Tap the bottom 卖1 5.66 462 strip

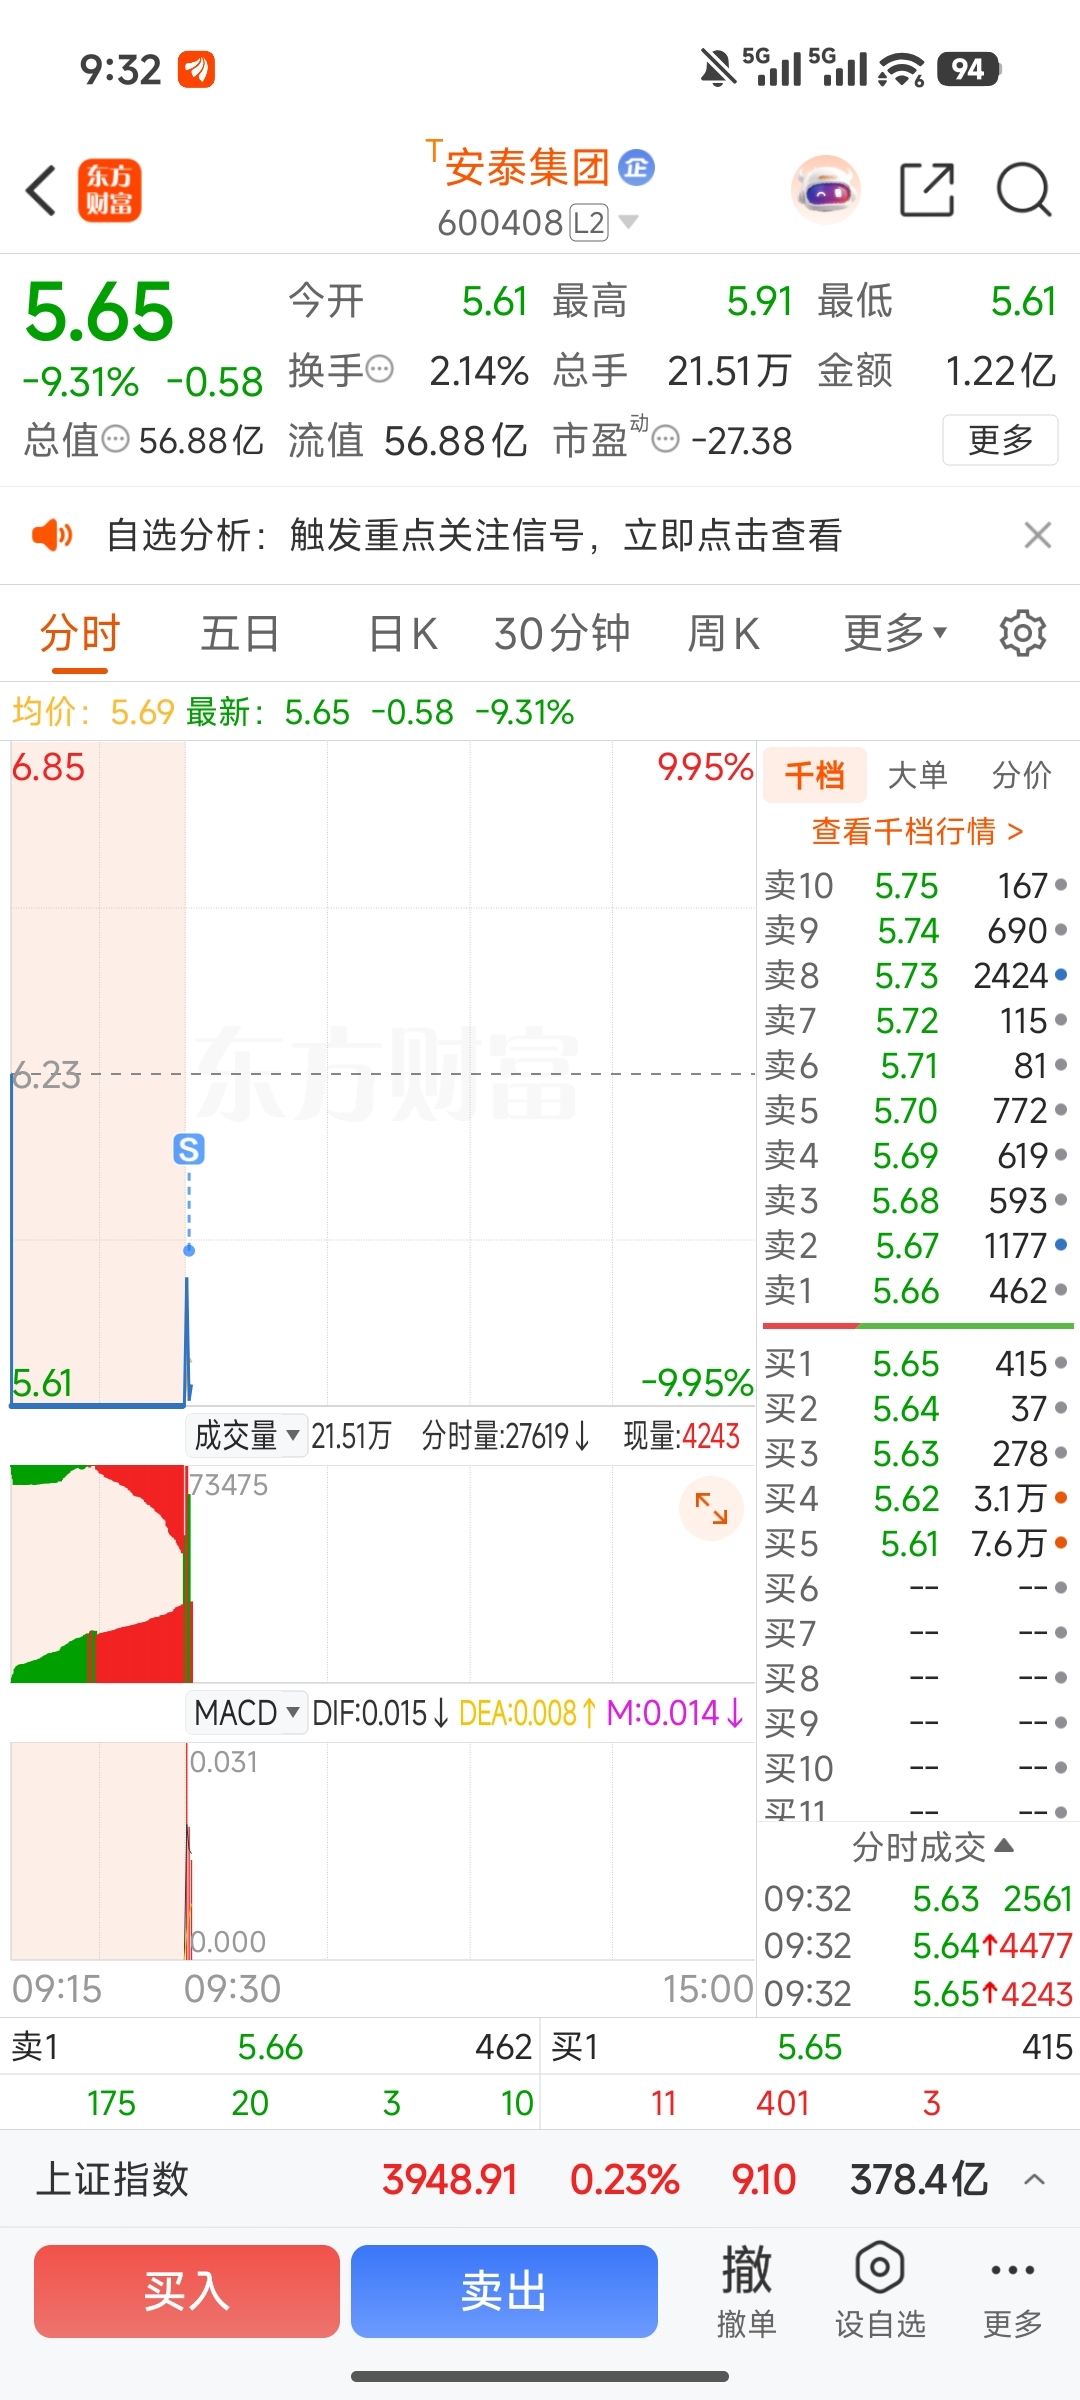(x=270, y=2047)
